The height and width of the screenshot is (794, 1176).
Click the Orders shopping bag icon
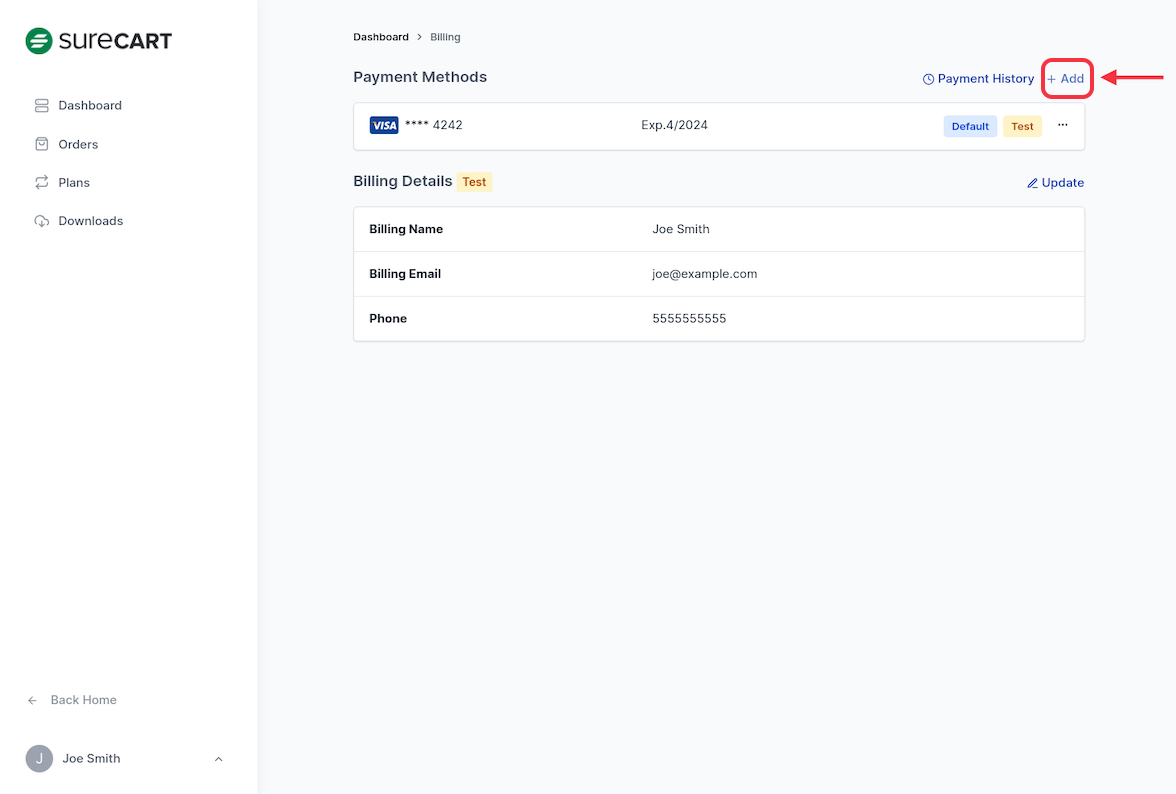41,144
